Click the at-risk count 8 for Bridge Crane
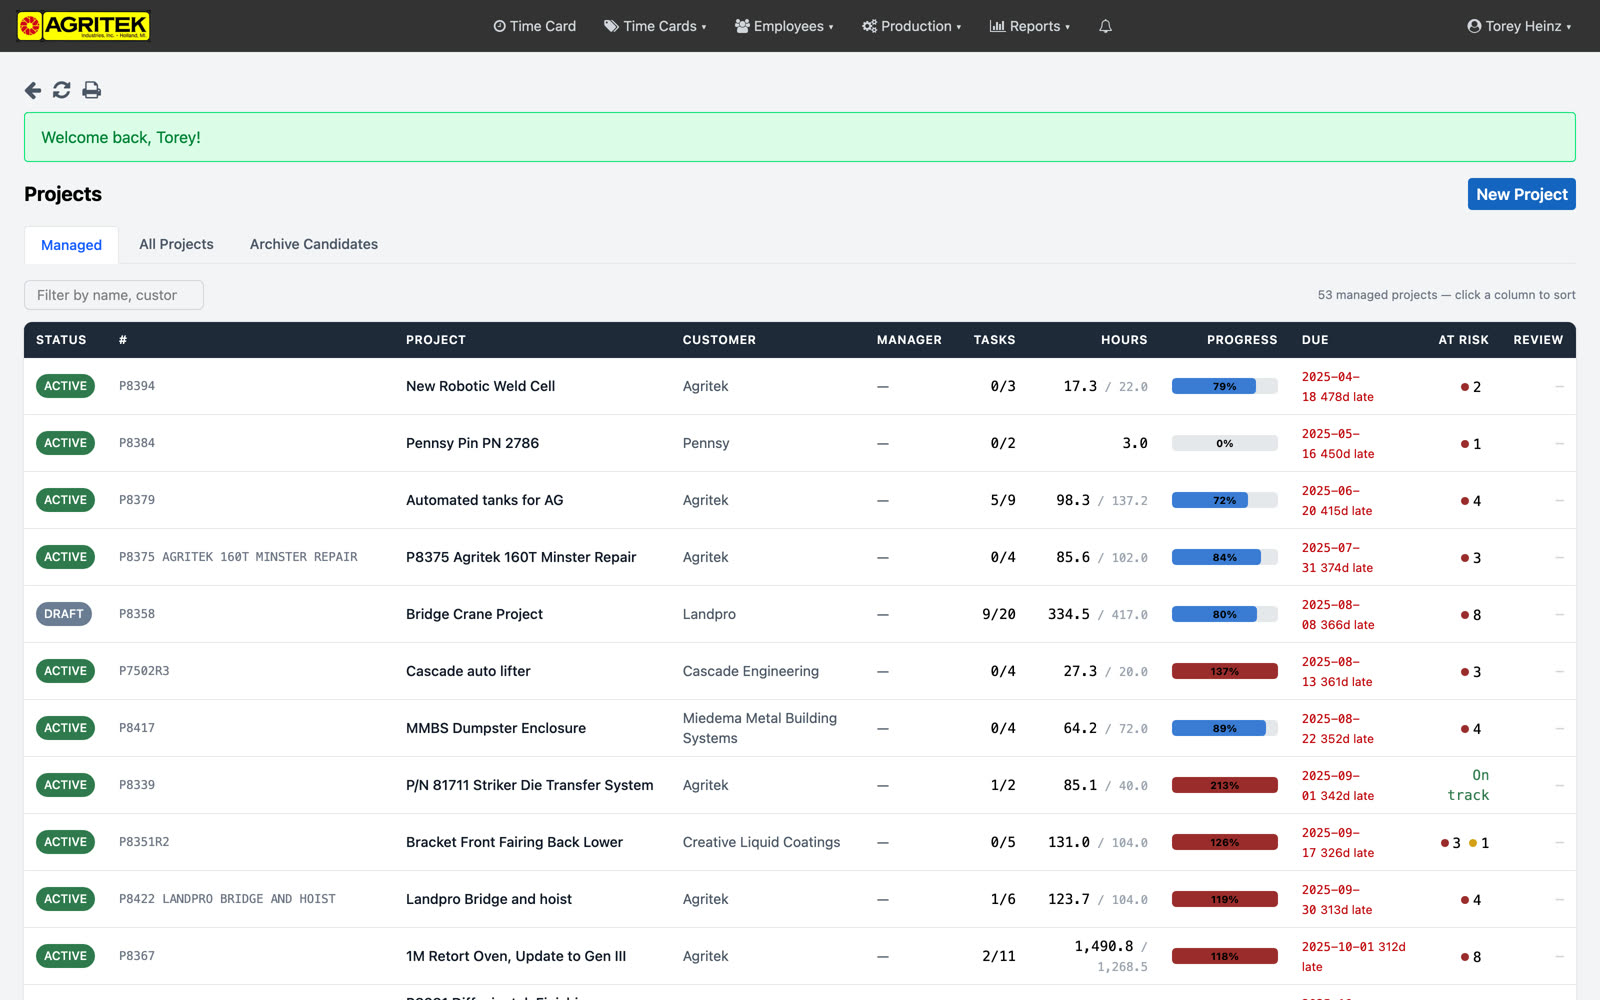The image size is (1600, 1000). (x=1471, y=615)
